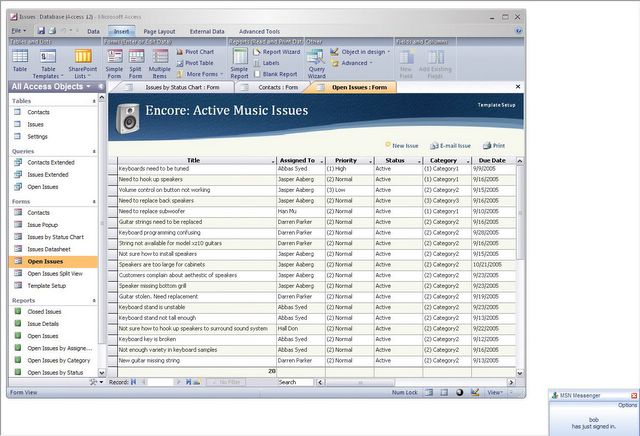Open View dropdown in status bar
This screenshot has height=436, width=640.
495,392
